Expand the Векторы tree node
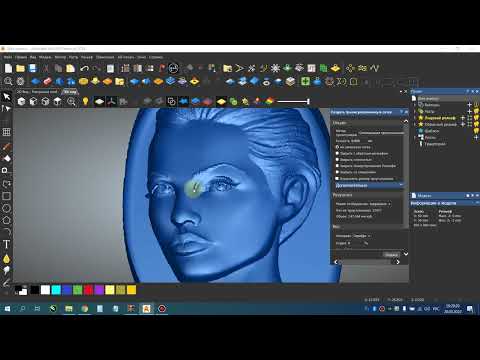480x360 pixels. tap(415, 105)
